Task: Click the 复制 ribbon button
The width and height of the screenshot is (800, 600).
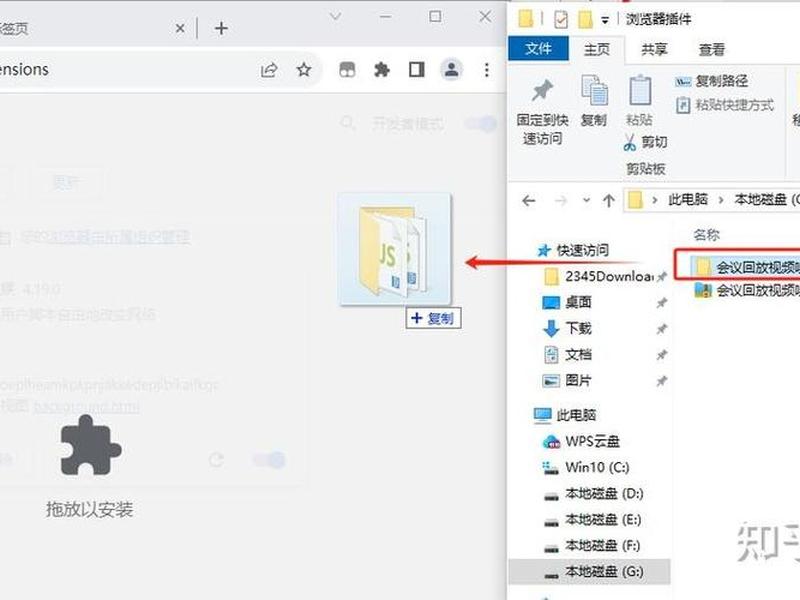Action: point(594,101)
